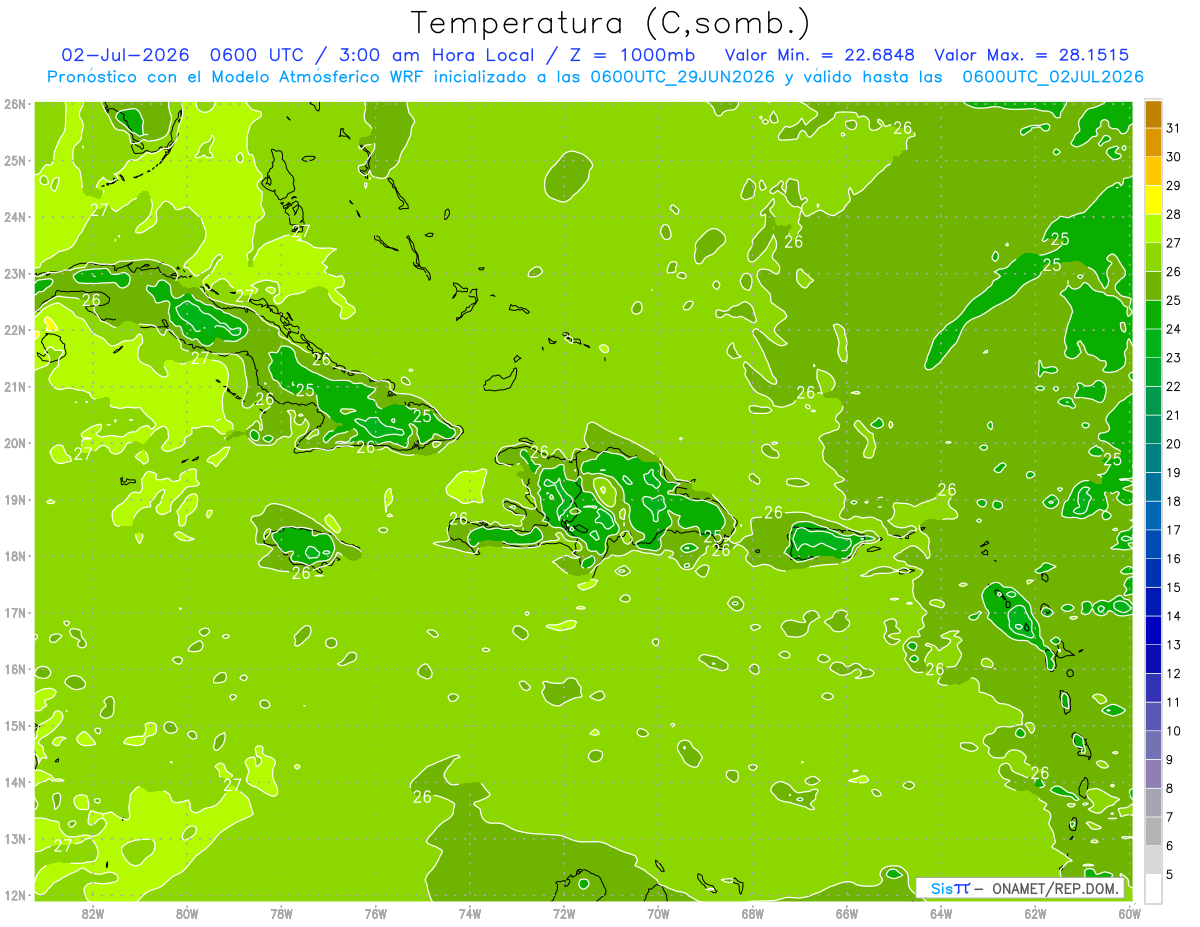The image size is (1200, 927).
Task: Pick the amber swatch between 29 and 30
Action: [x=1153, y=172]
